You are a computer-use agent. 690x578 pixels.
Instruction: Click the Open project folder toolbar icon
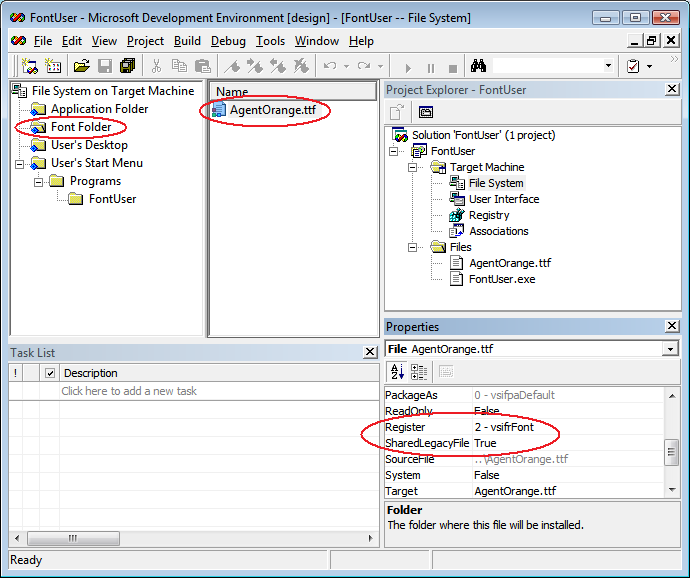coord(82,66)
